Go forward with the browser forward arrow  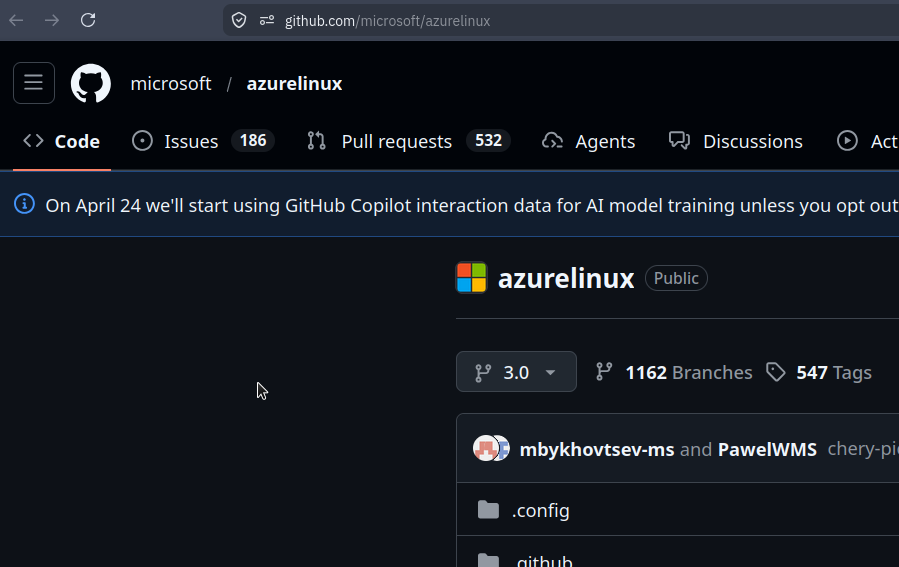point(52,21)
